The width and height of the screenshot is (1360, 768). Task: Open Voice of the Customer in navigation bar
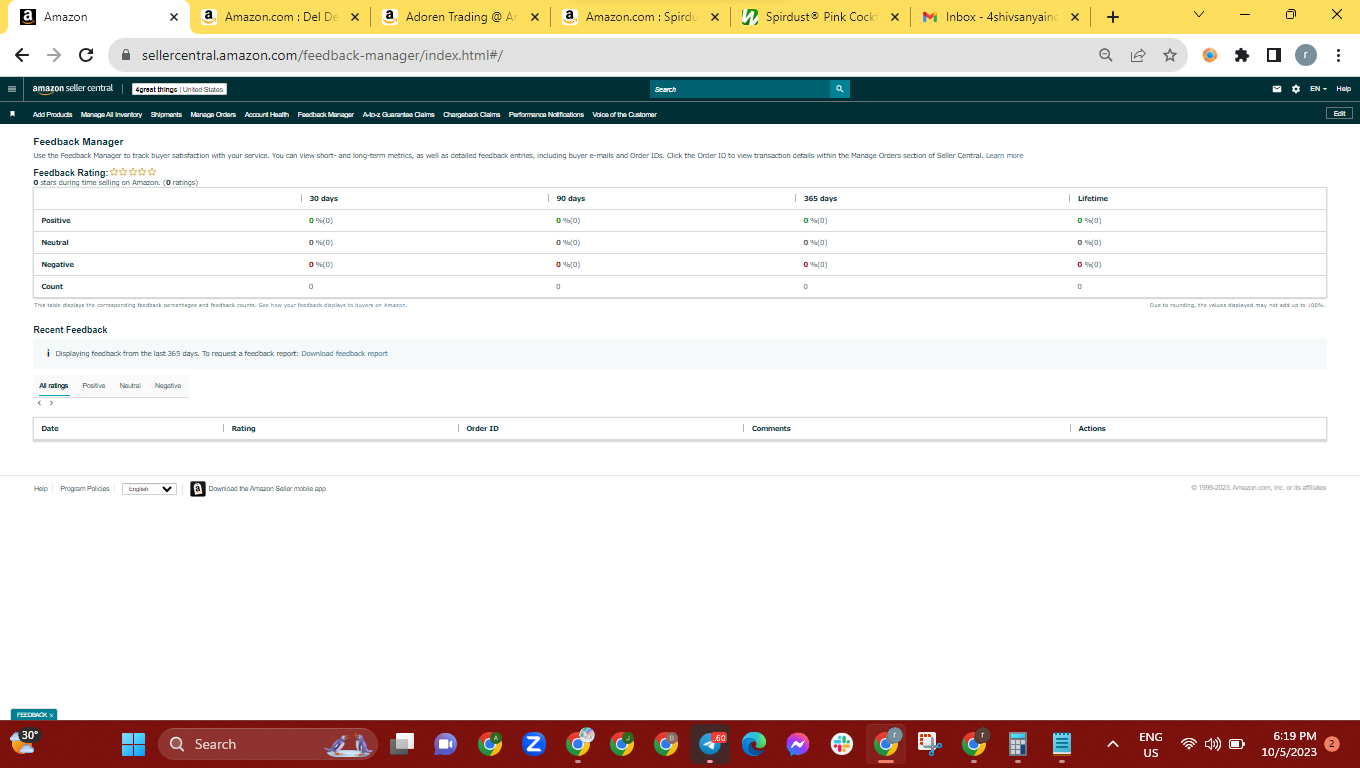point(625,115)
